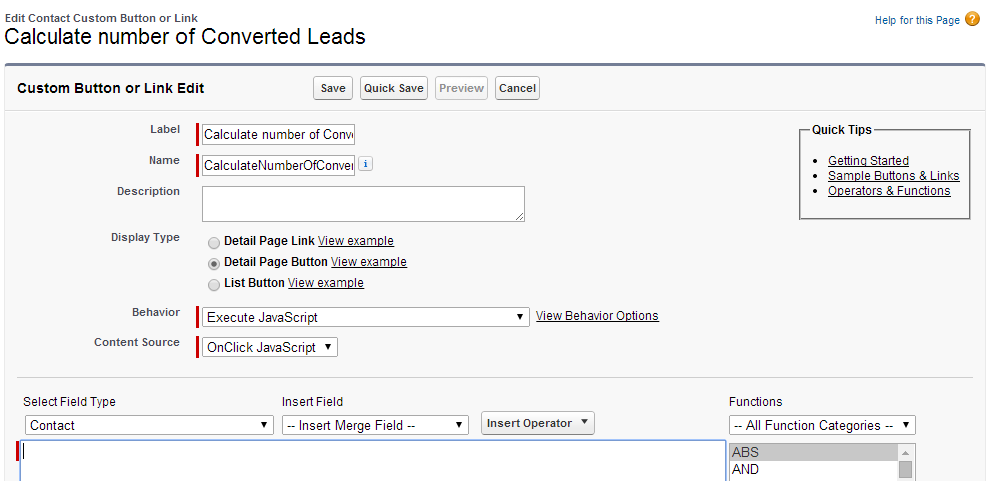This screenshot has height=481, width=992.
Task: Click the orange help question mark icon
Action: [972, 20]
